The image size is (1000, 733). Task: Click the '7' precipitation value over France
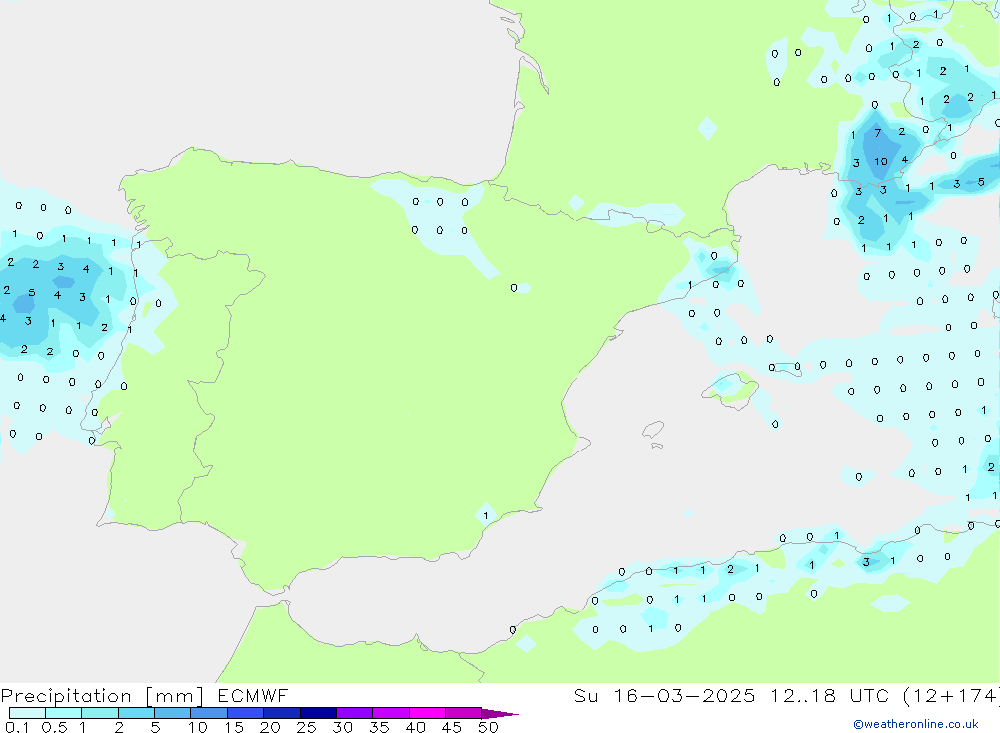coord(877,133)
